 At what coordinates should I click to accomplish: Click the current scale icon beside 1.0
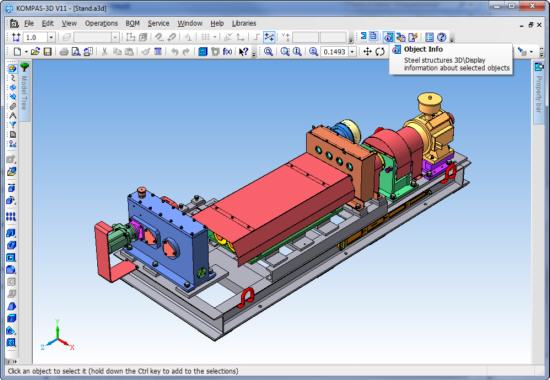16,37
